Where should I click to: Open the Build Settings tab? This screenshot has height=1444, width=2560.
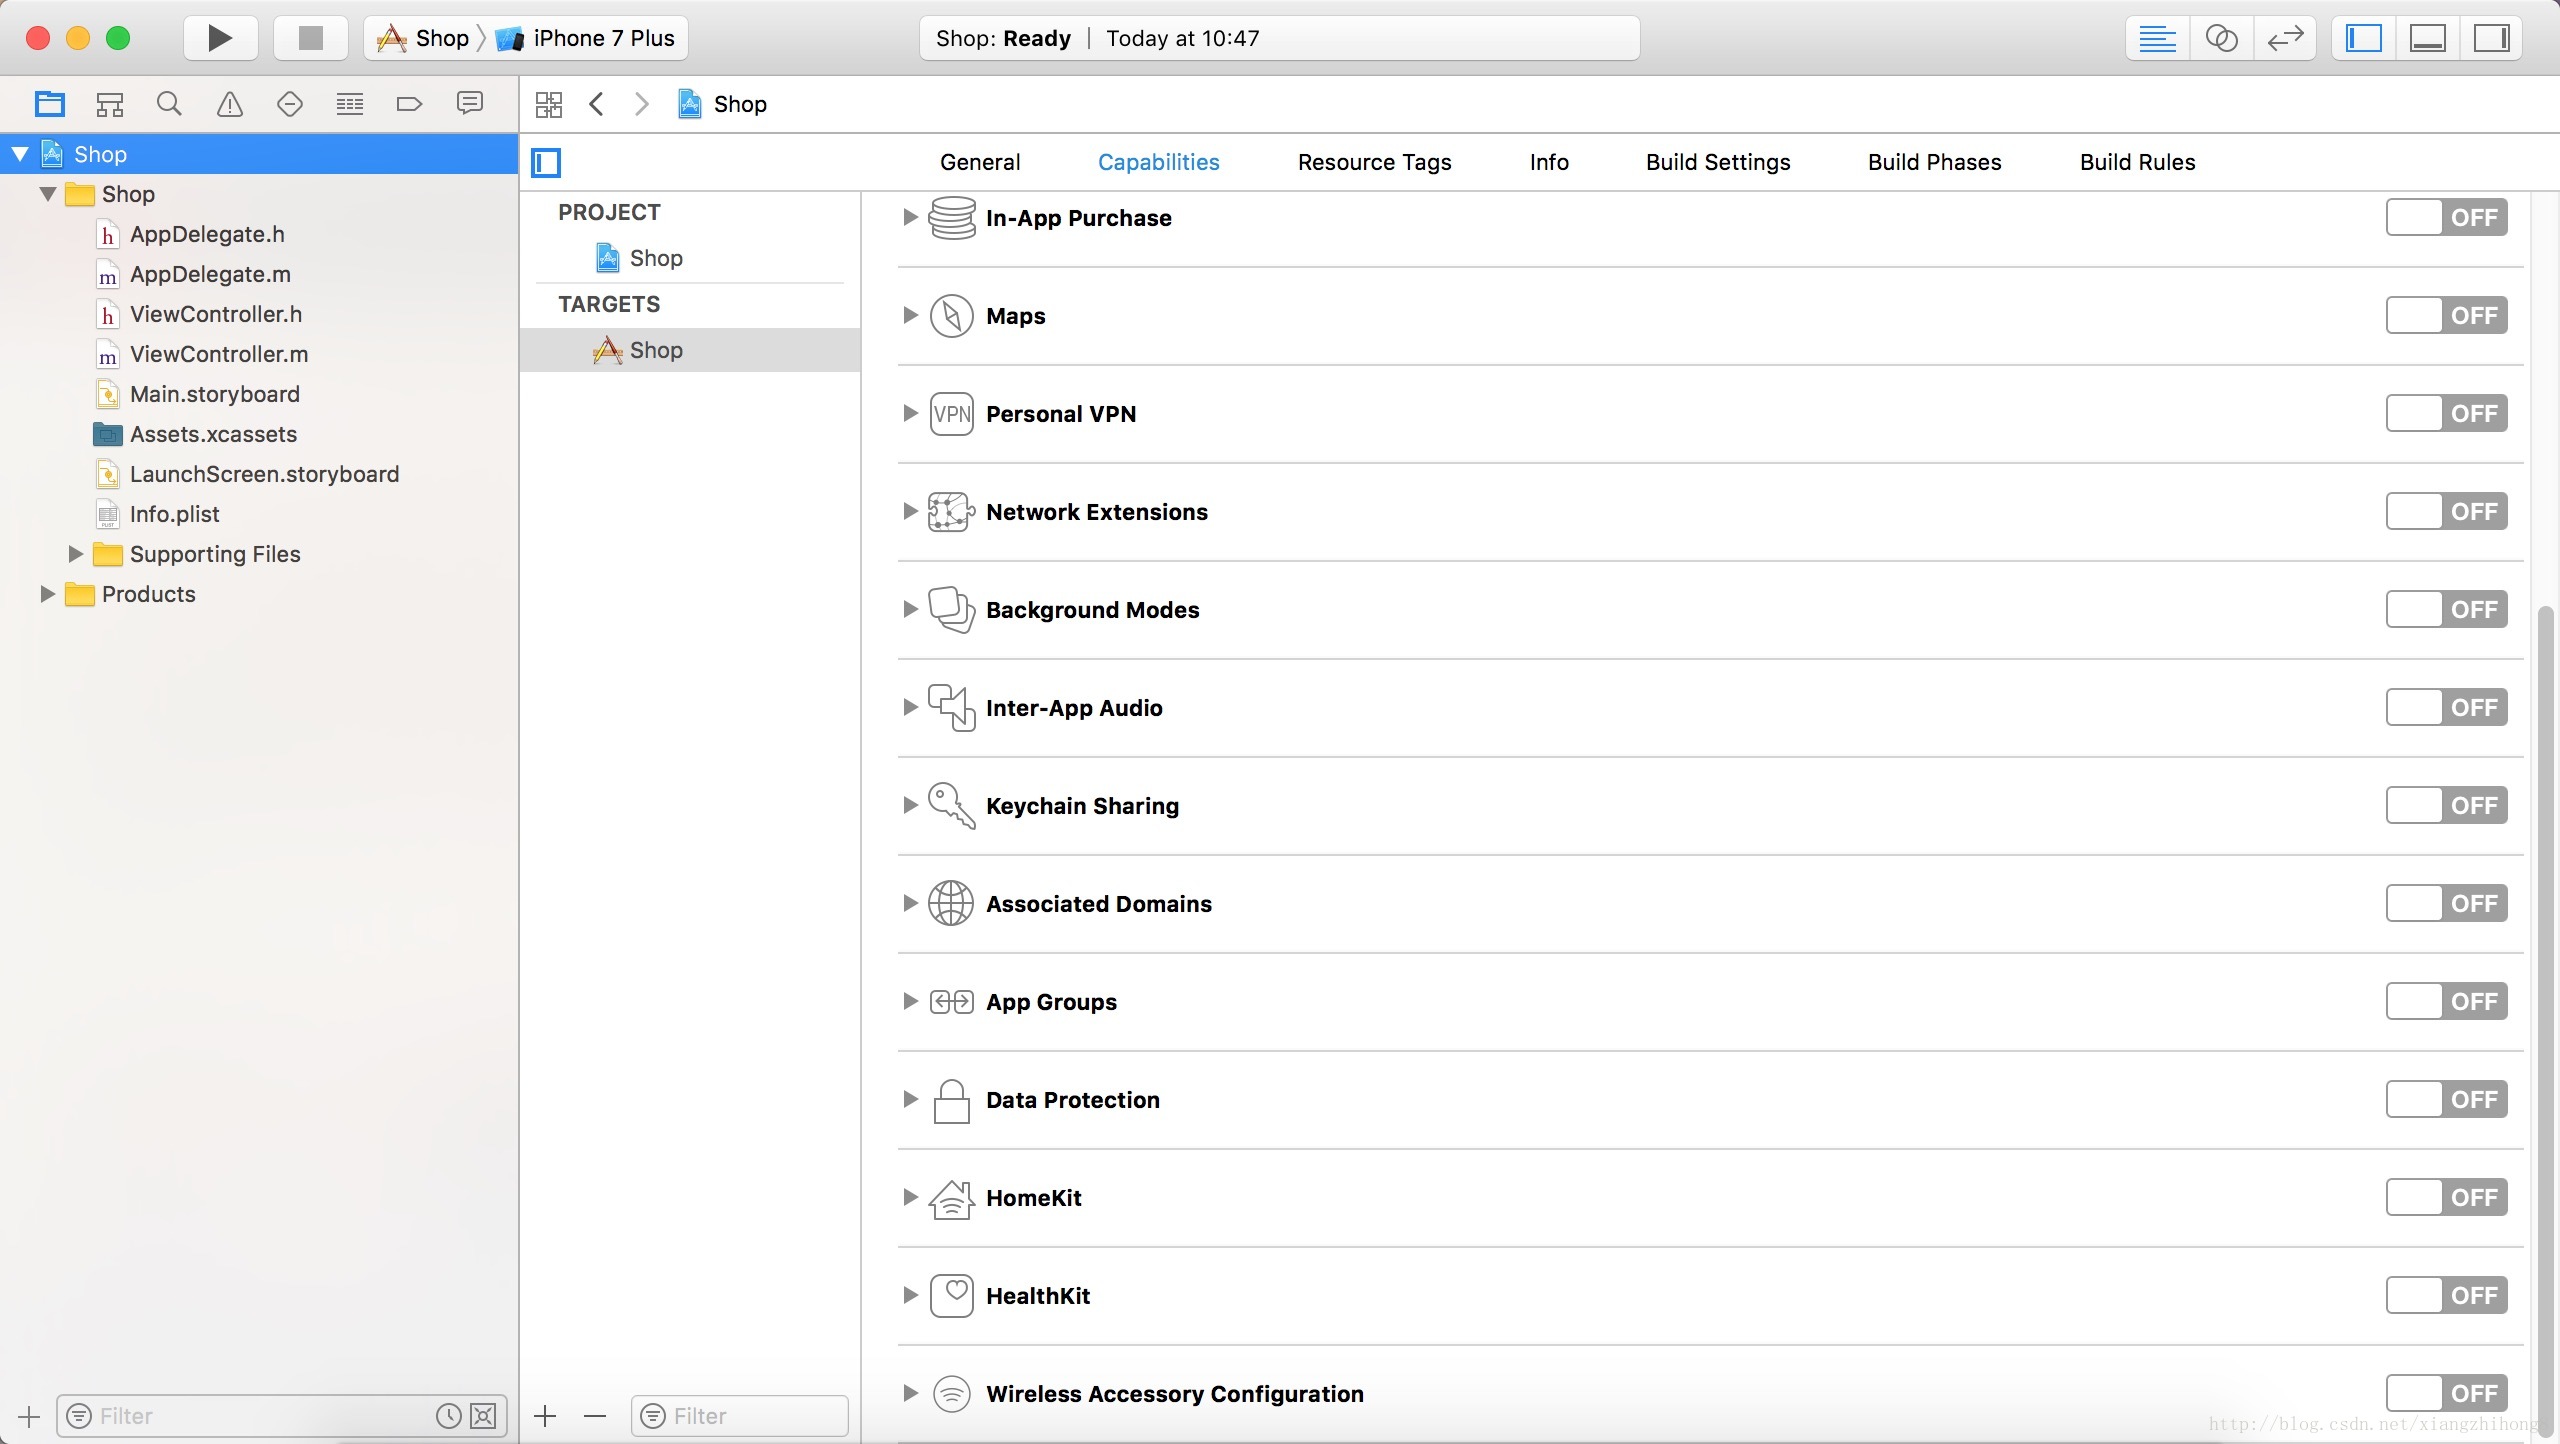[1718, 162]
